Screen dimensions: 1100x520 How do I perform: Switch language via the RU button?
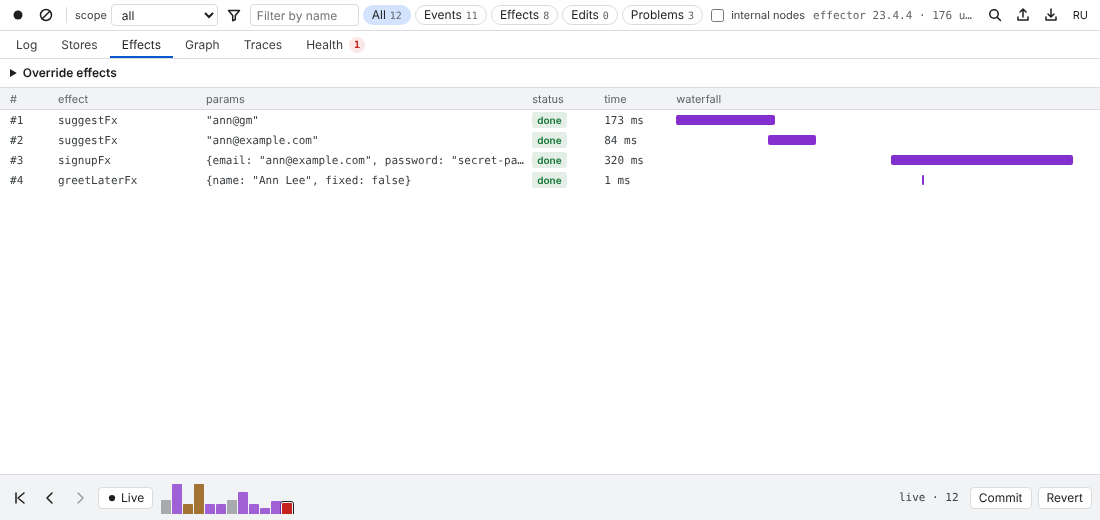[x=1080, y=15]
